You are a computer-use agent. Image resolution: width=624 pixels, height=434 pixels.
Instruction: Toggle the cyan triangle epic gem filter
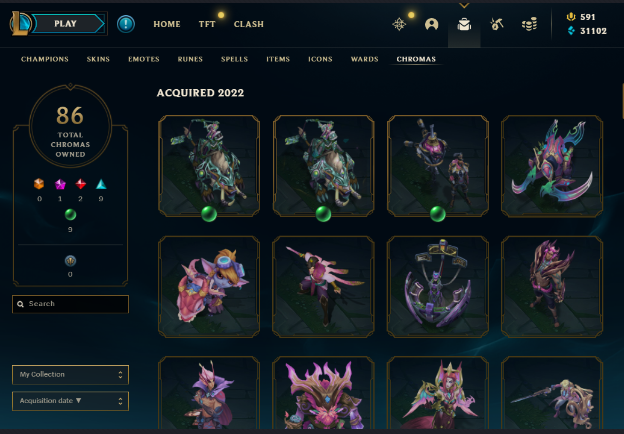101,184
